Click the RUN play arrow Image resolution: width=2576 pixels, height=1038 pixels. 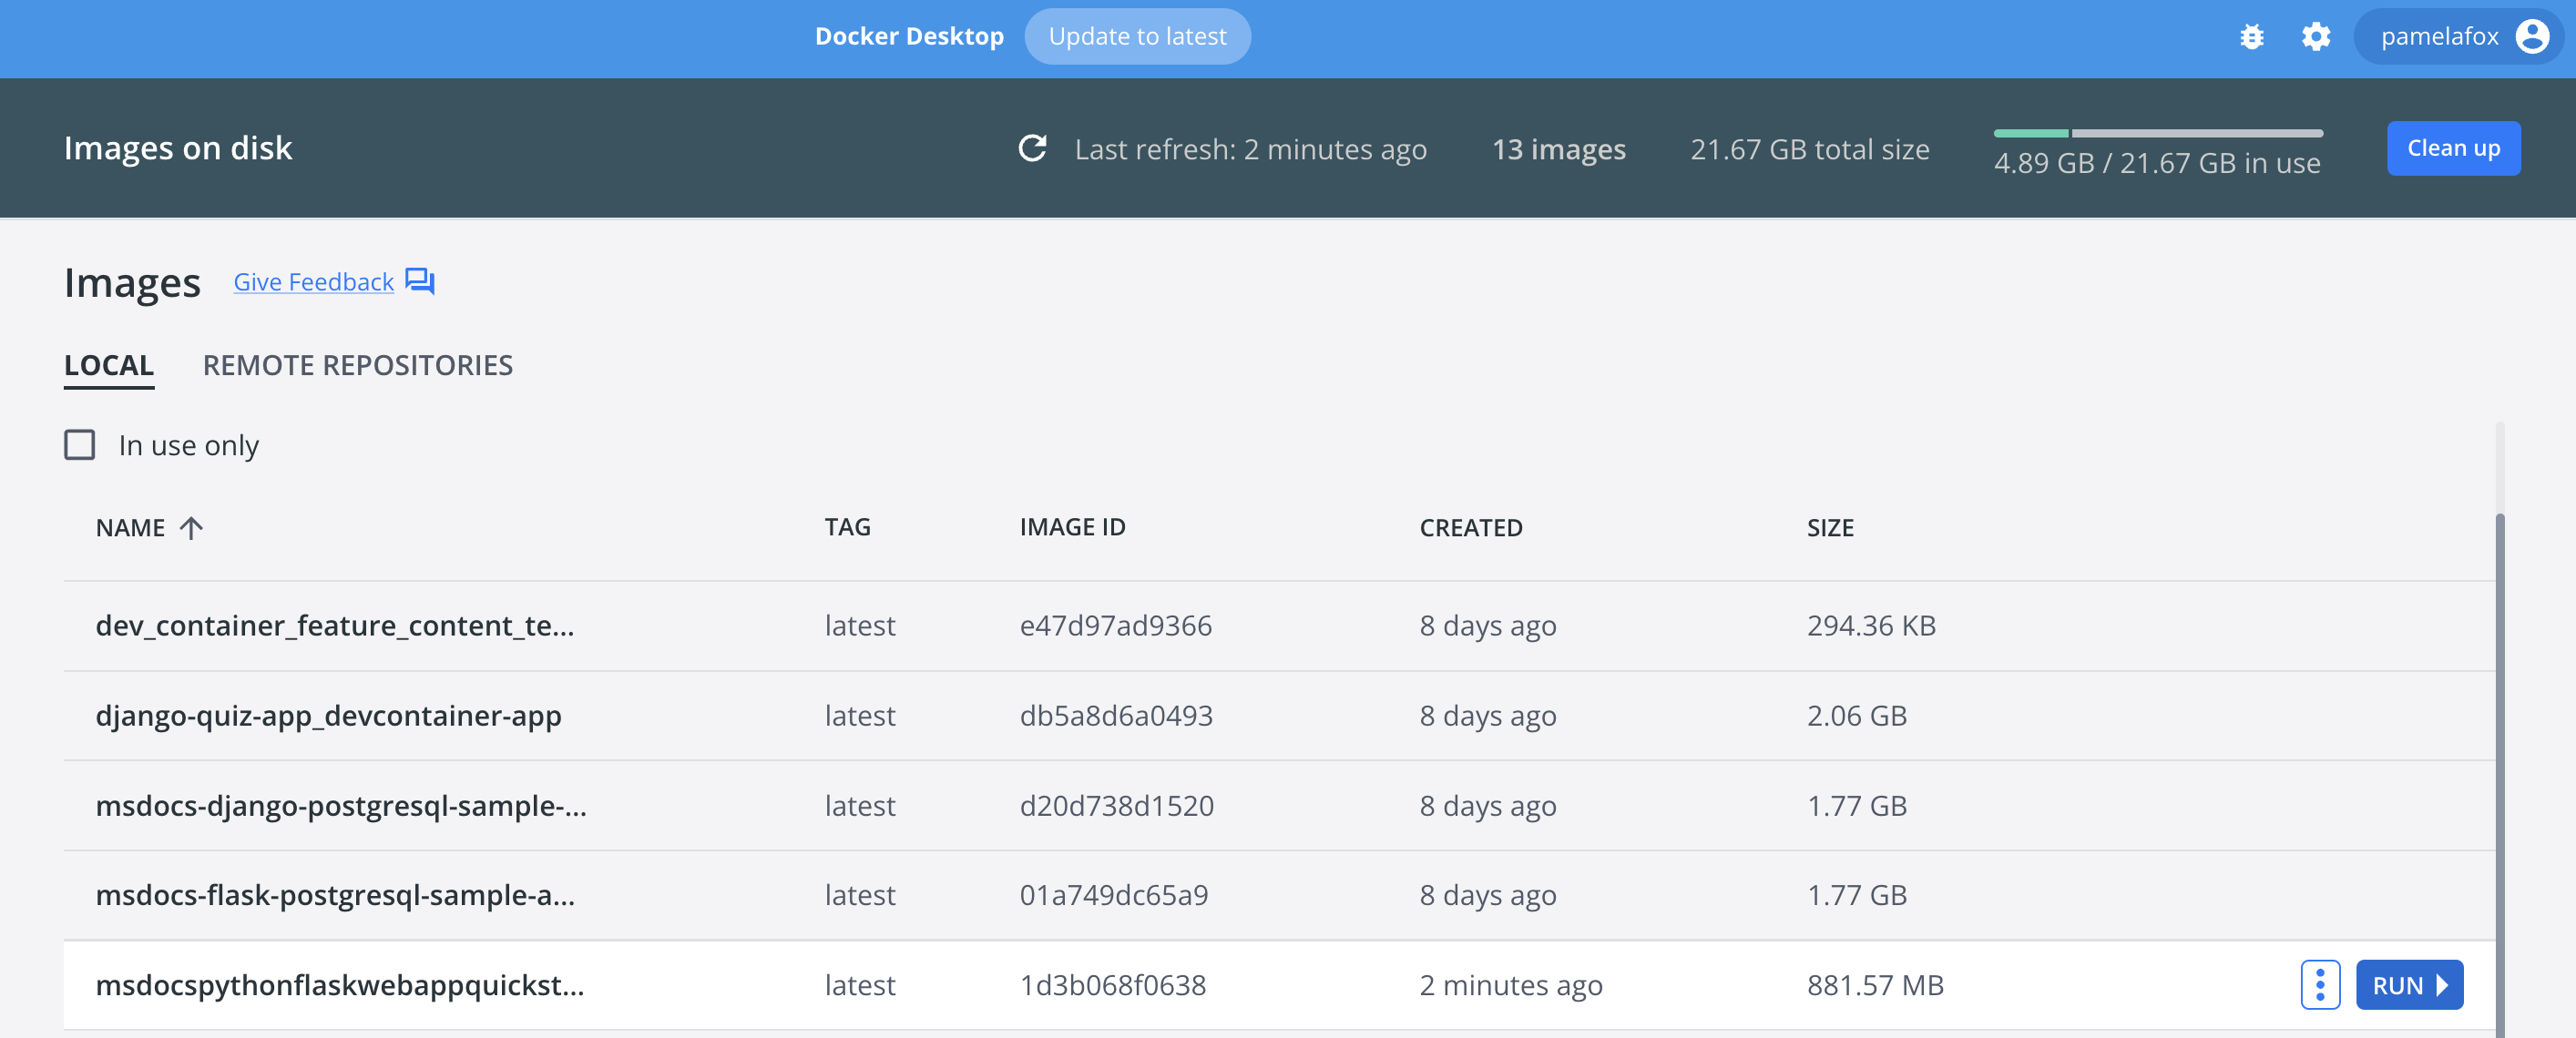2440,985
